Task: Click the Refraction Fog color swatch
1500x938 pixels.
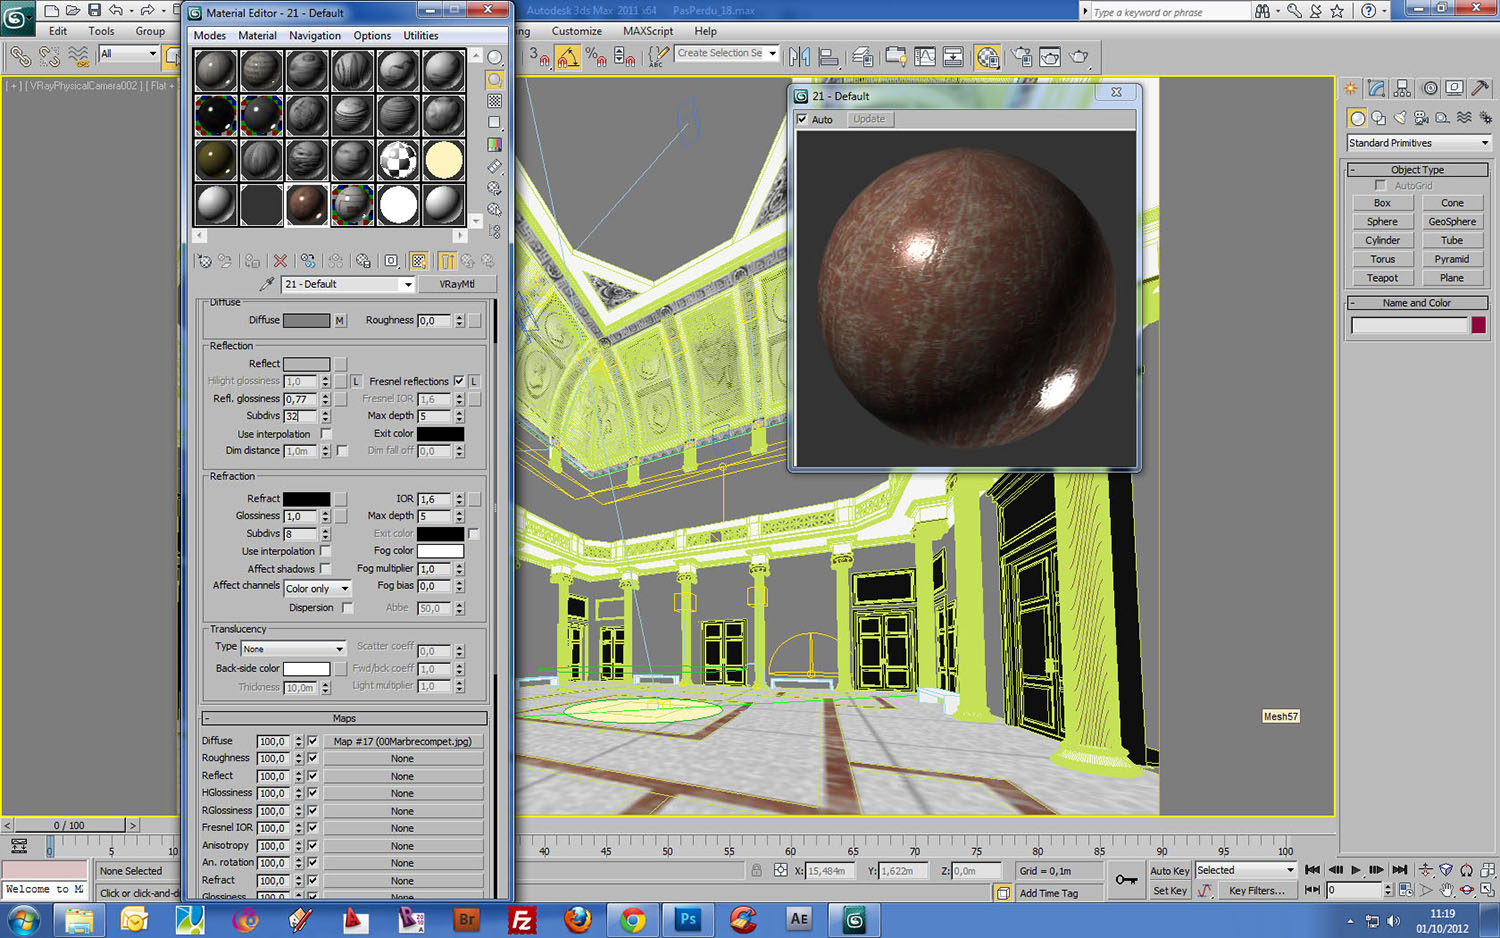Action: (x=440, y=551)
